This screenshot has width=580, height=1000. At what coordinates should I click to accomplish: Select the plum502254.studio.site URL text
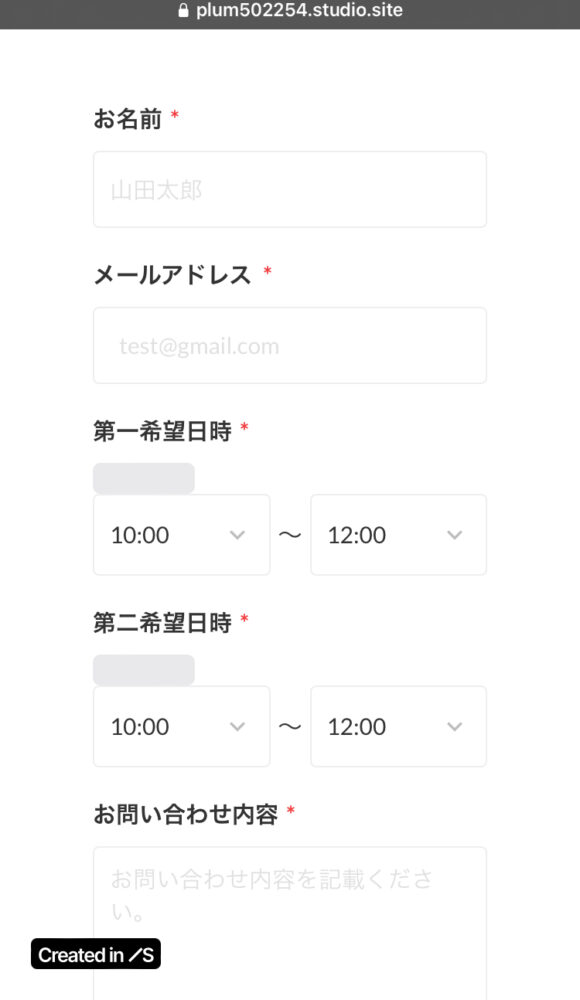299,11
